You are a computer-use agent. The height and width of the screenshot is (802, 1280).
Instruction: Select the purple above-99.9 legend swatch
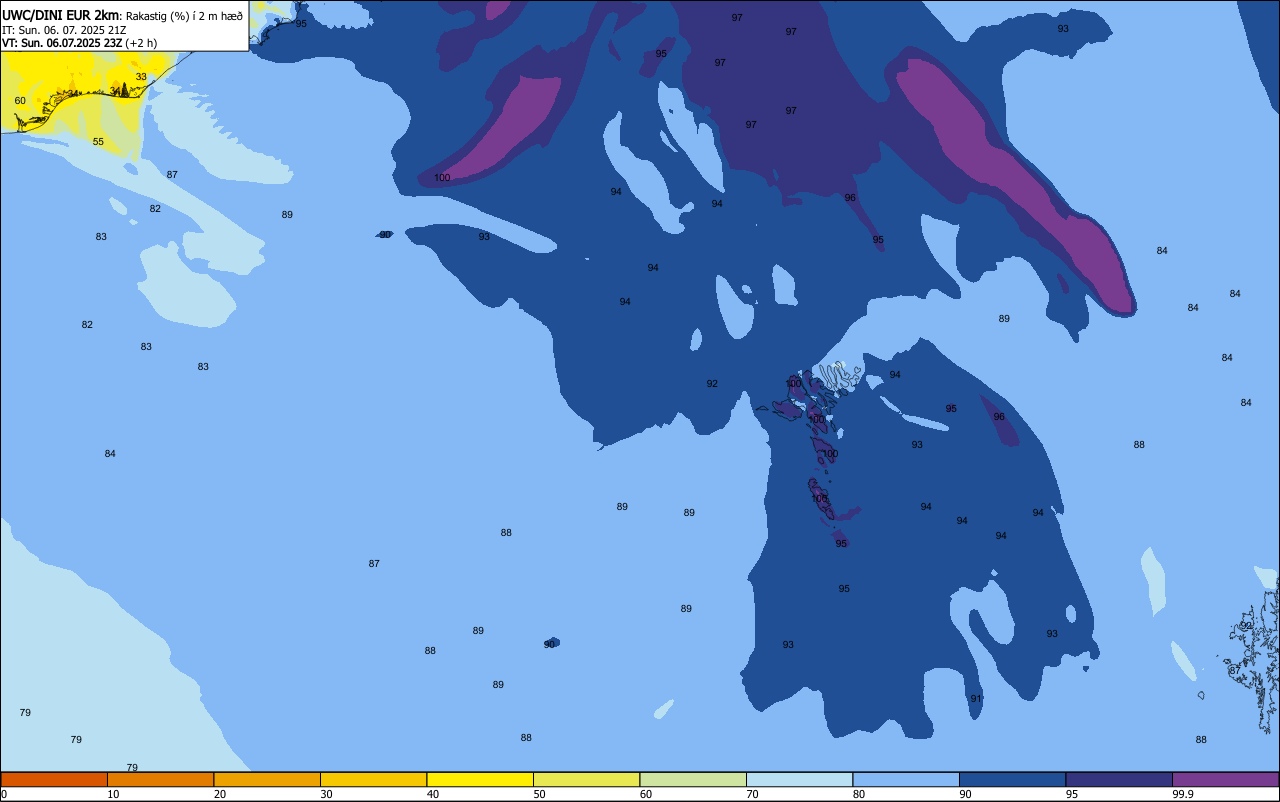(1225, 779)
